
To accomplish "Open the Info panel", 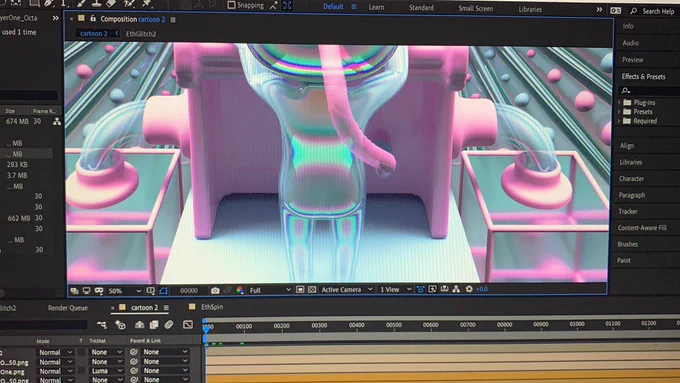I will [628, 26].
